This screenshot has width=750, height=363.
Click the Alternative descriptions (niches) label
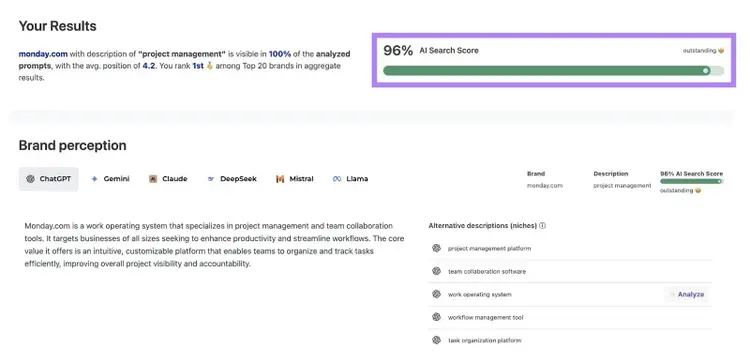[x=483, y=225]
